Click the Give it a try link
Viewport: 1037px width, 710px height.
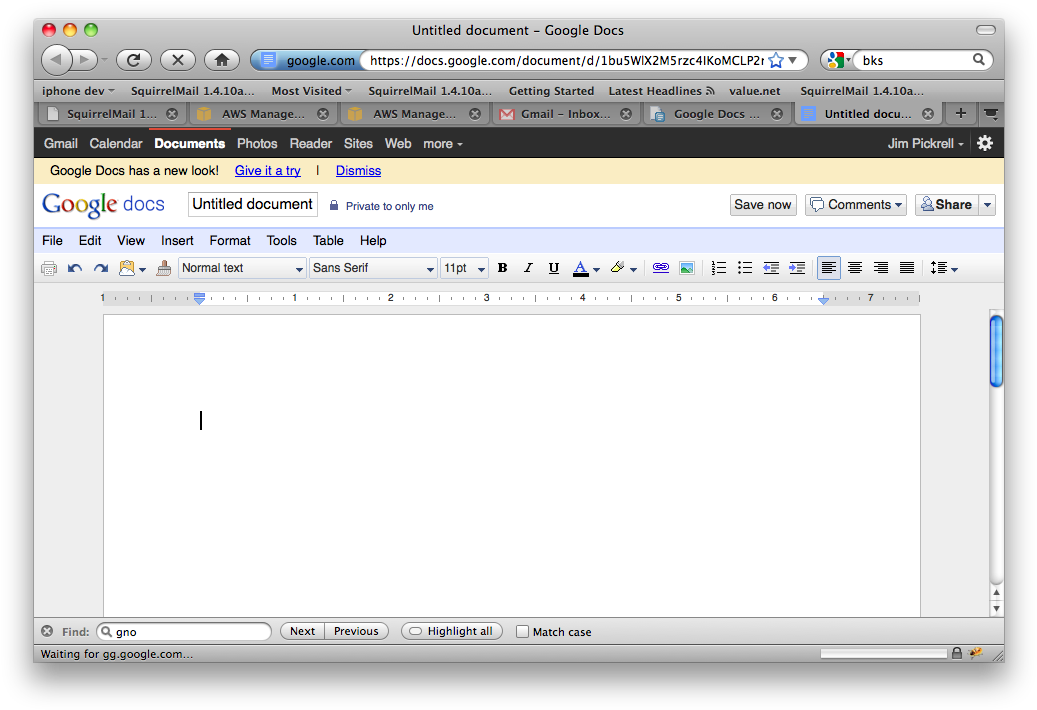click(x=267, y=170)
